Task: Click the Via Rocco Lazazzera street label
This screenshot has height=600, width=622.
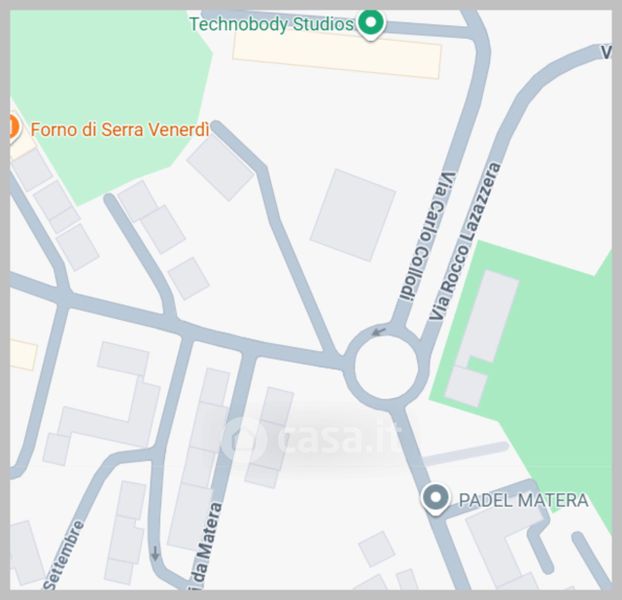Action: 465,241
